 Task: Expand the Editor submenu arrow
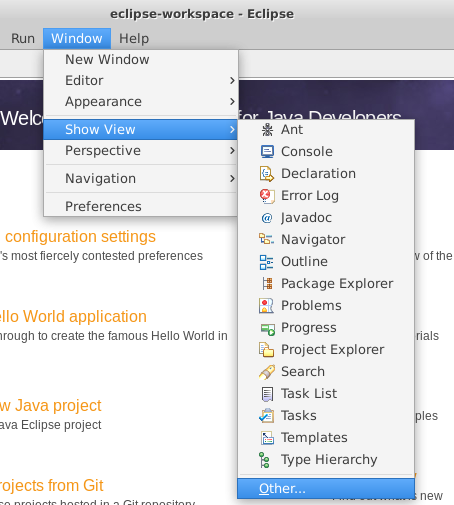tap(232, 81)
